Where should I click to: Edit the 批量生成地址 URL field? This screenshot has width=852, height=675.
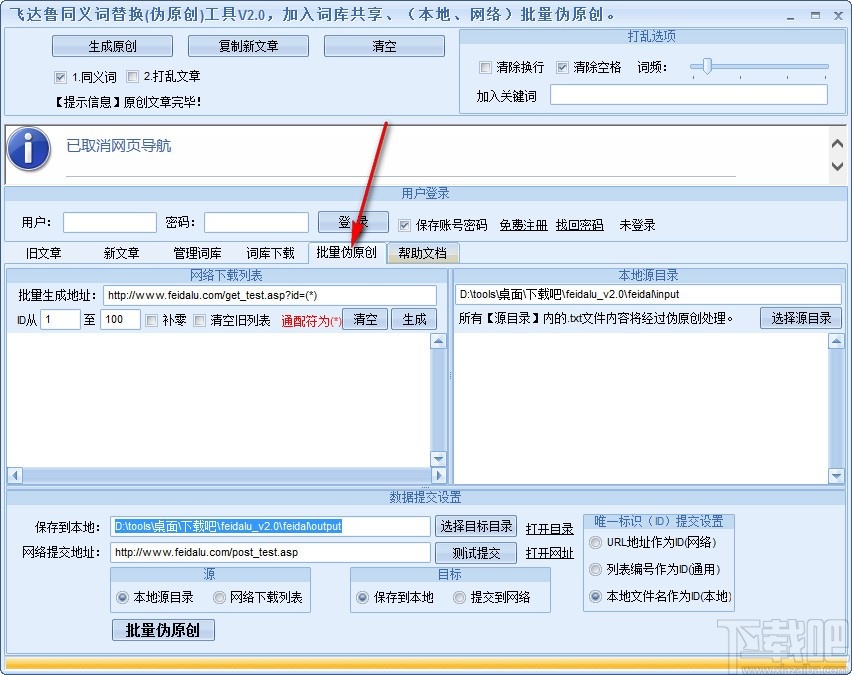pos(270,296)
